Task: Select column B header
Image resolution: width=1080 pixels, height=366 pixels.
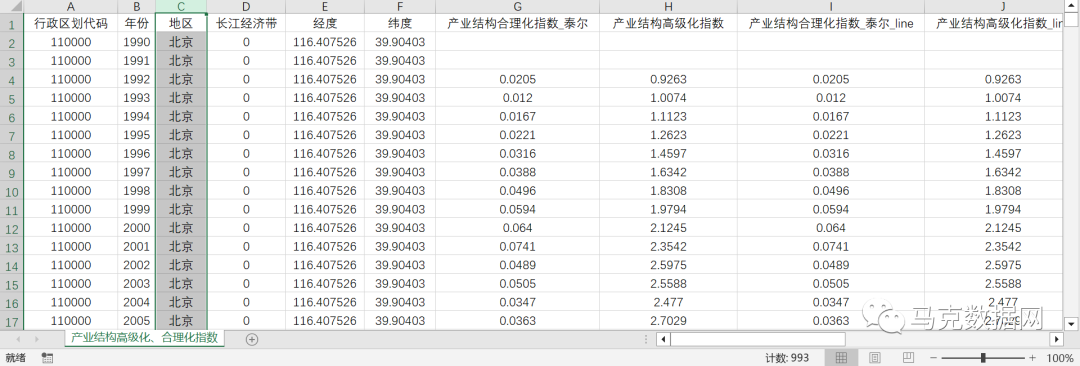Action: (x=136, y=6)
